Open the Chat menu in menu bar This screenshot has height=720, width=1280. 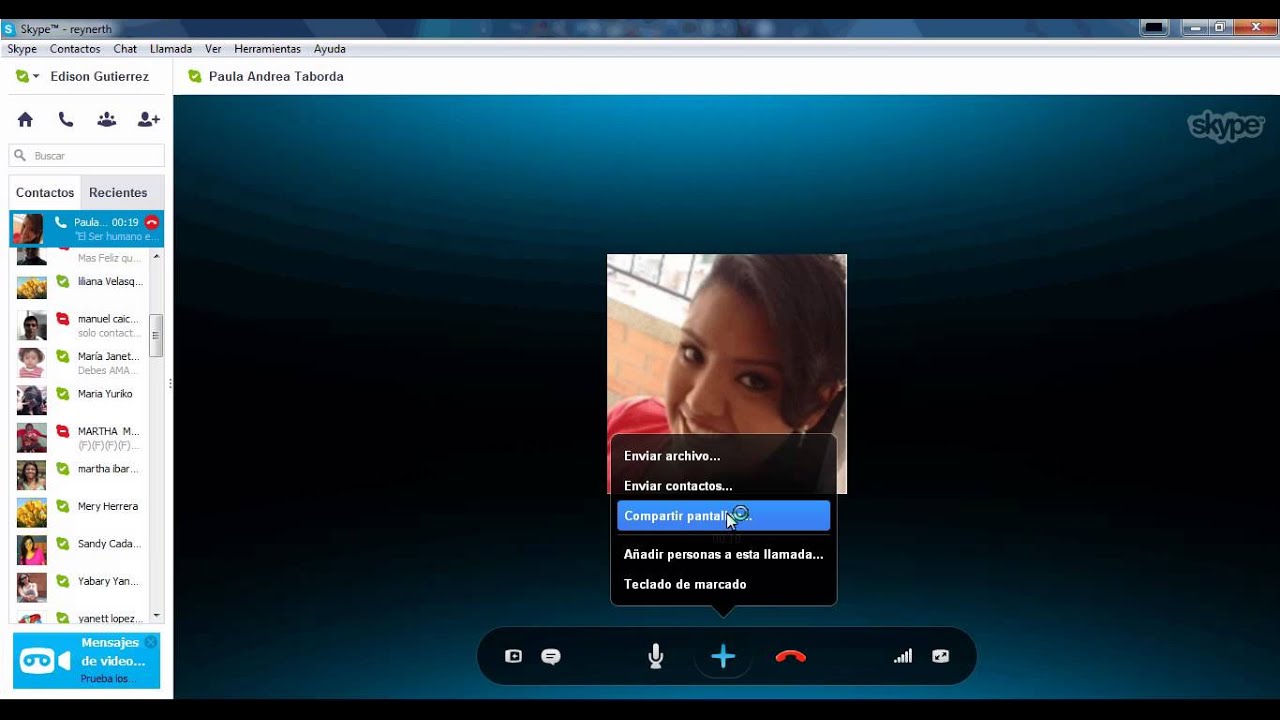[125, 49]
